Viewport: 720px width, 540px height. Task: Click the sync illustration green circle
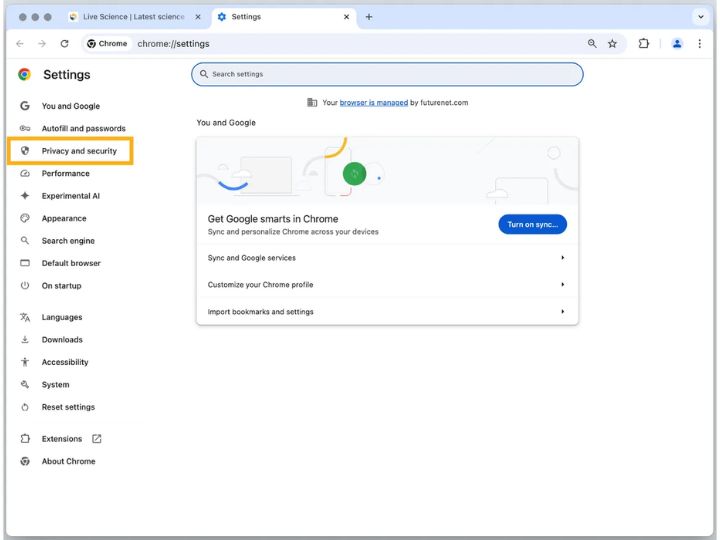[354, 174]
